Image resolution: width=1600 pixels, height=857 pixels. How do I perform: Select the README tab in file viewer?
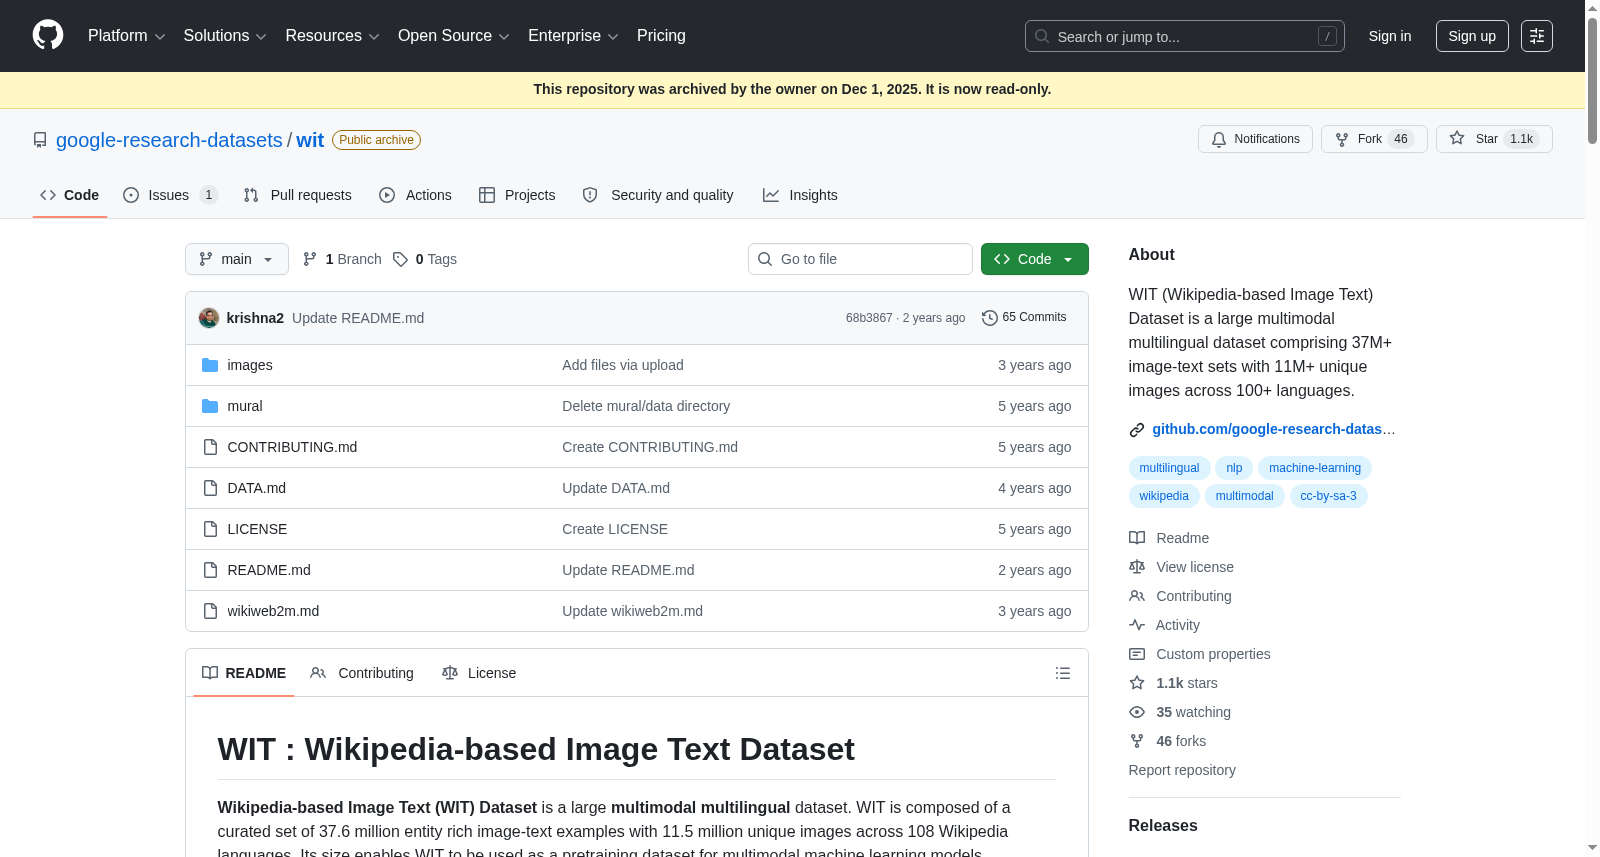[x=244, y=673]
